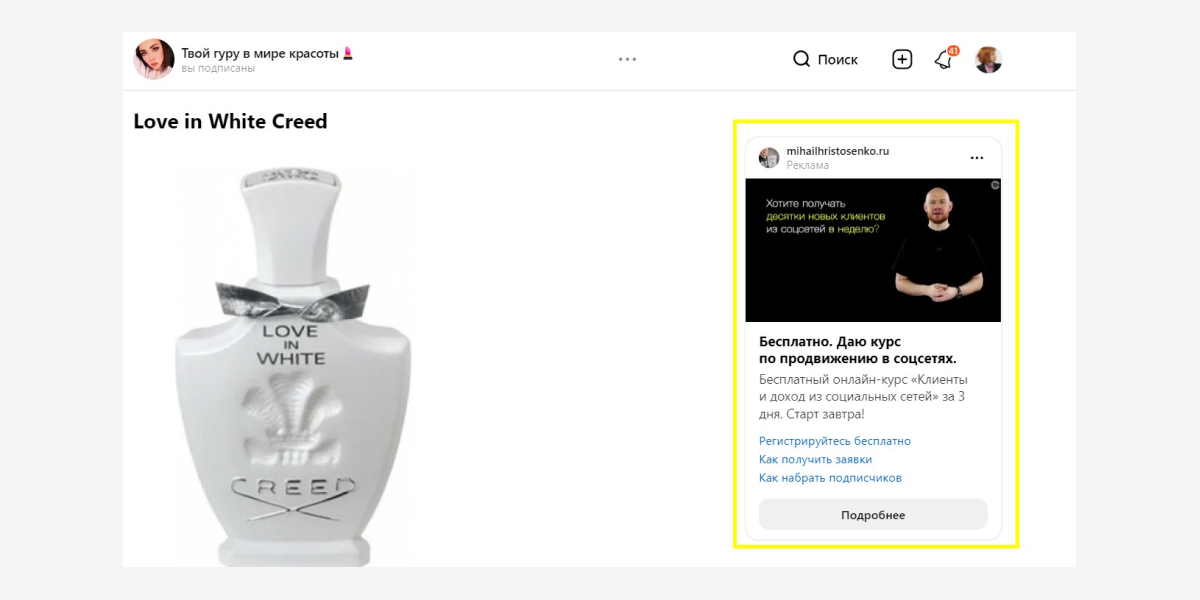Open the three-dot menu in the ad card

point(977,158)
